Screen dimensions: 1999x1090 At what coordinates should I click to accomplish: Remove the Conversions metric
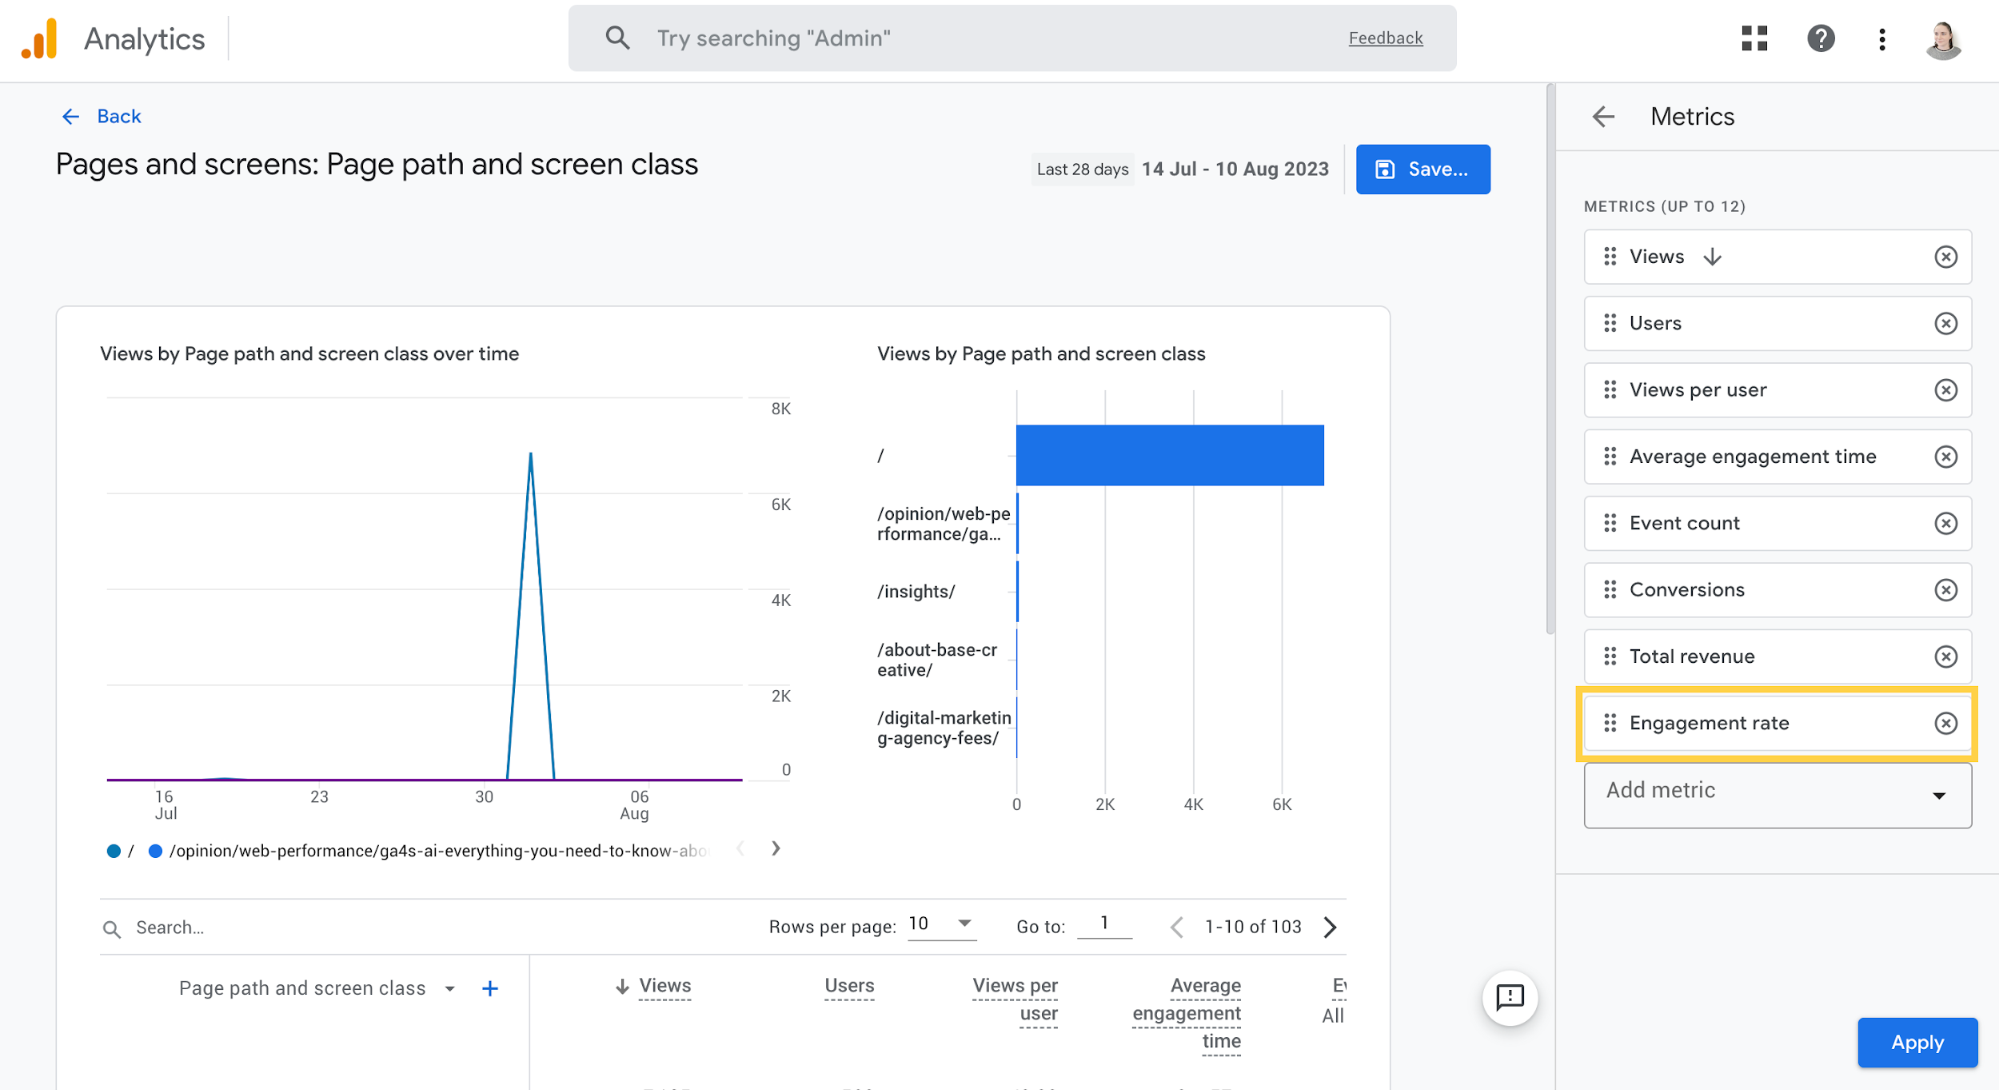[1946, 590]
